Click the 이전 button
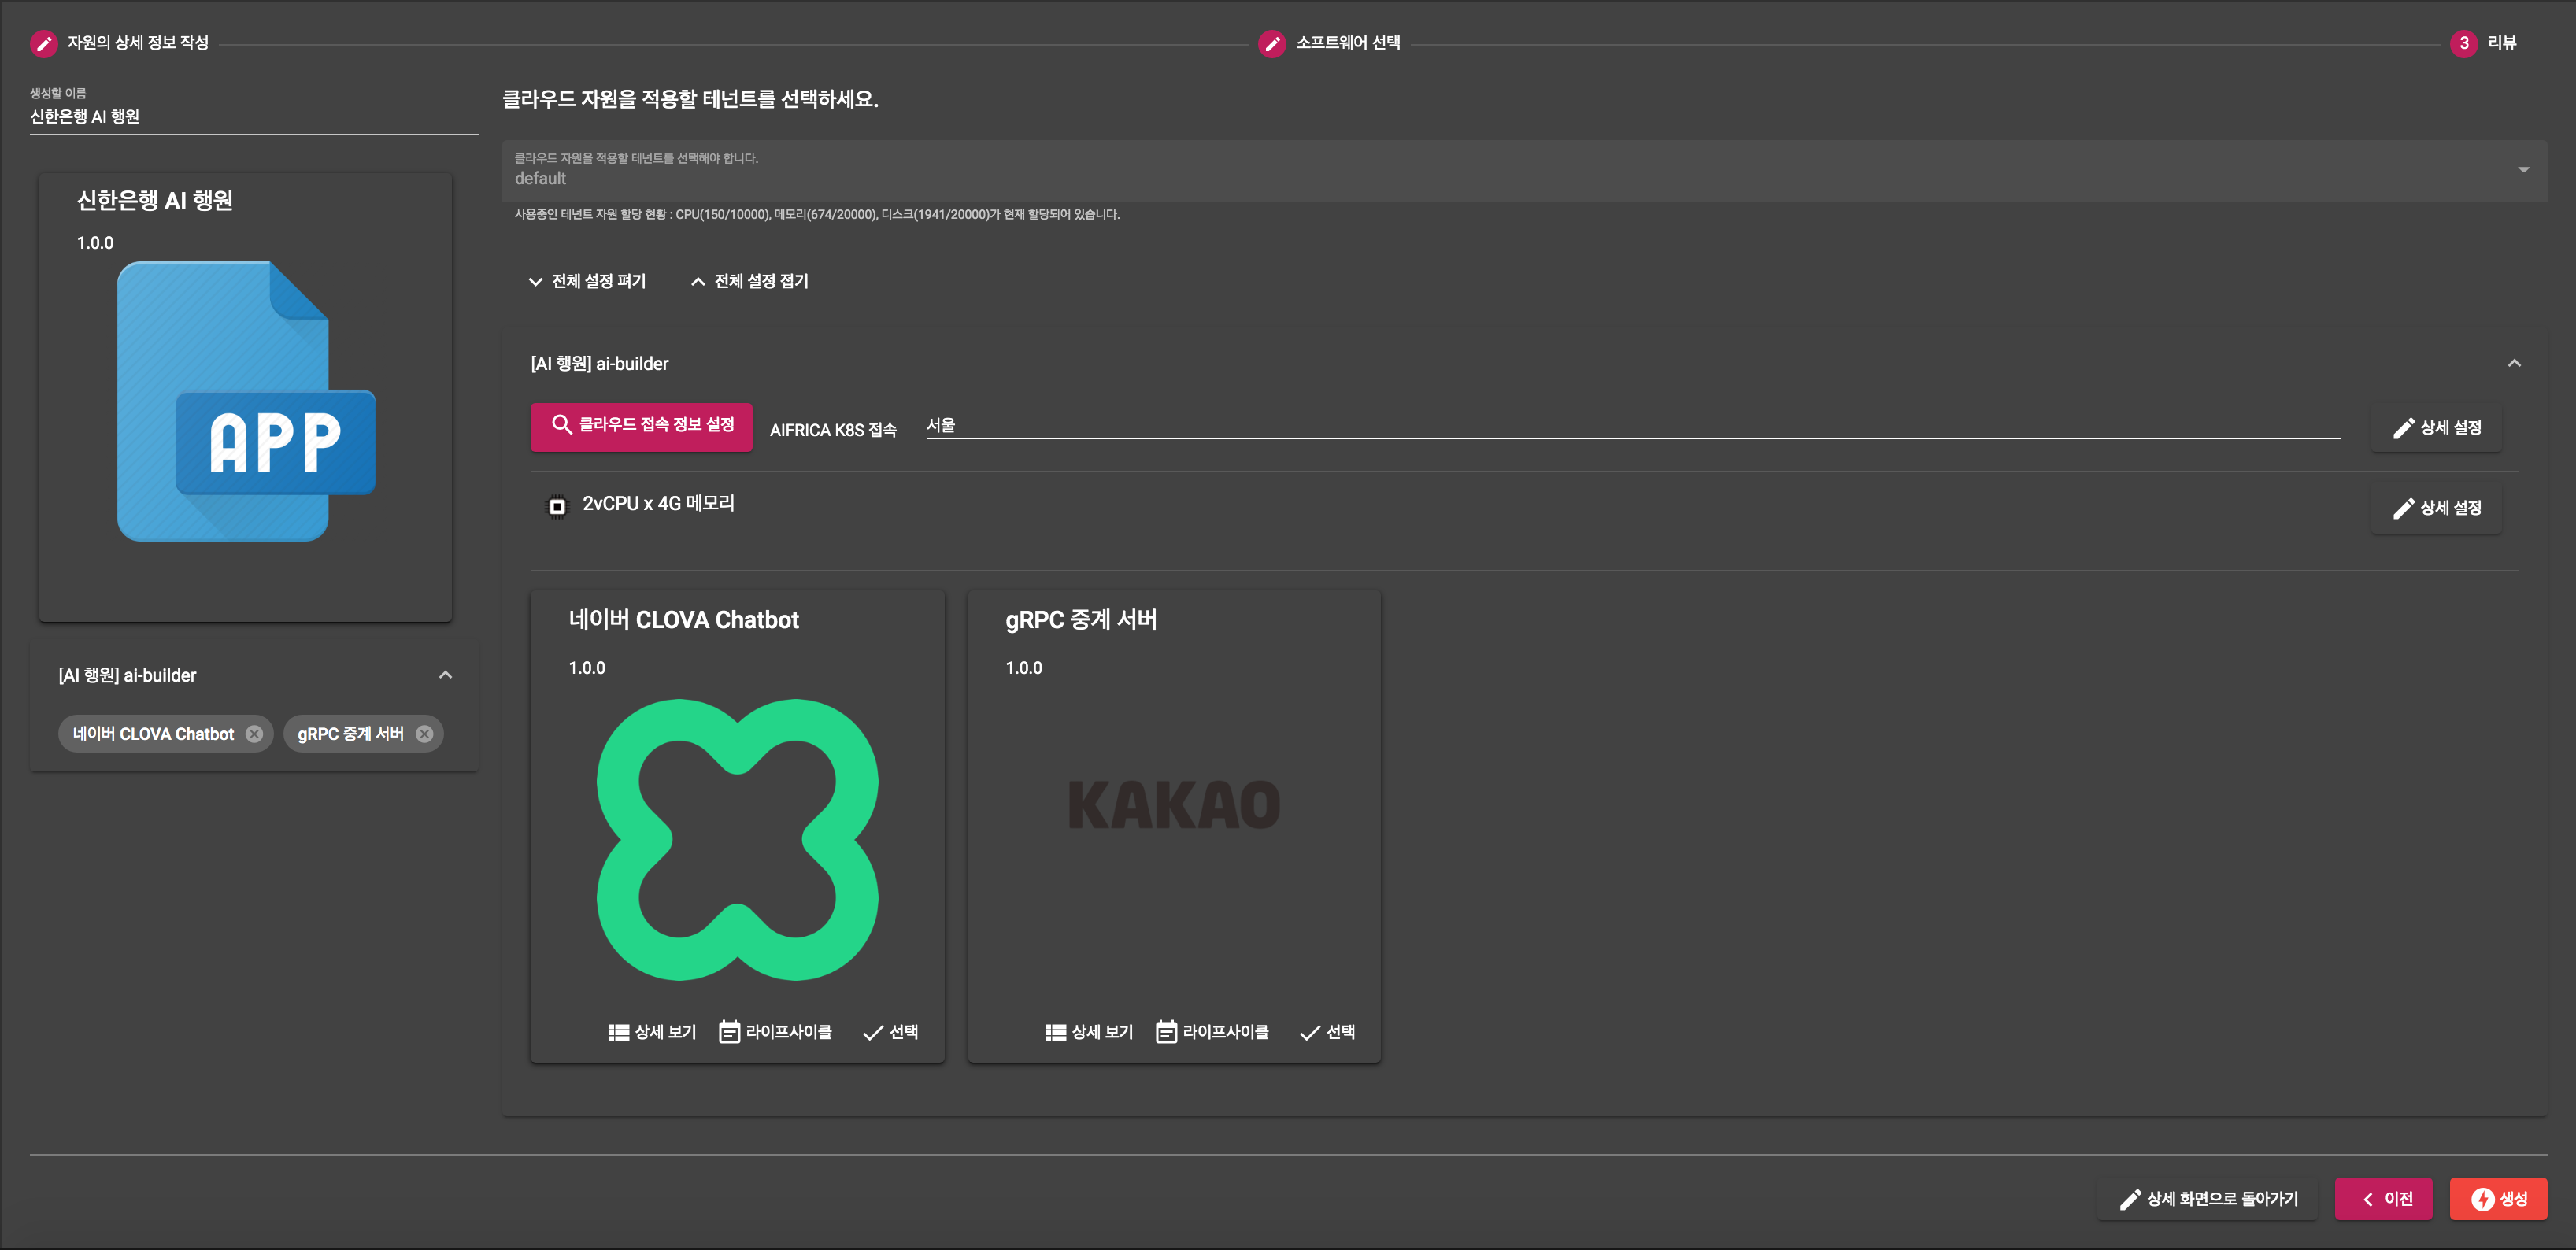Viewport: 2576px width, 1250px height. pyautogui.click(x=2384, y=1198)
